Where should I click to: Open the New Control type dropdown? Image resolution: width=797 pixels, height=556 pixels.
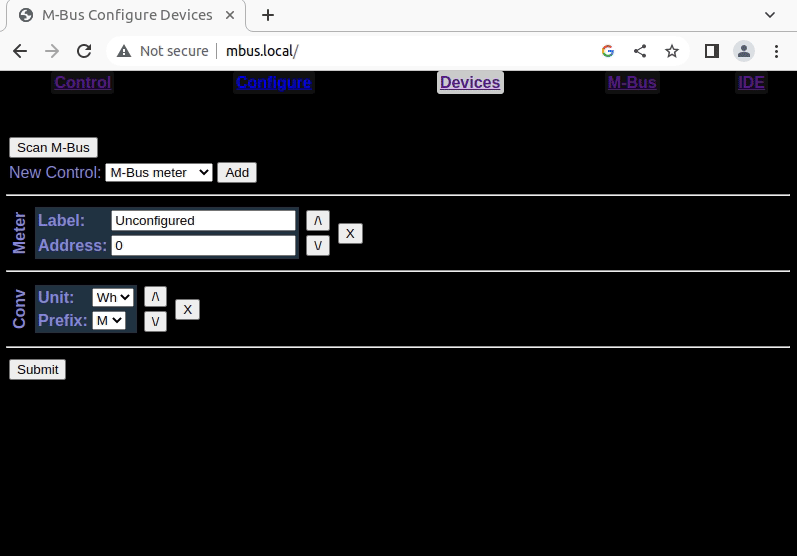coord(159,173)
